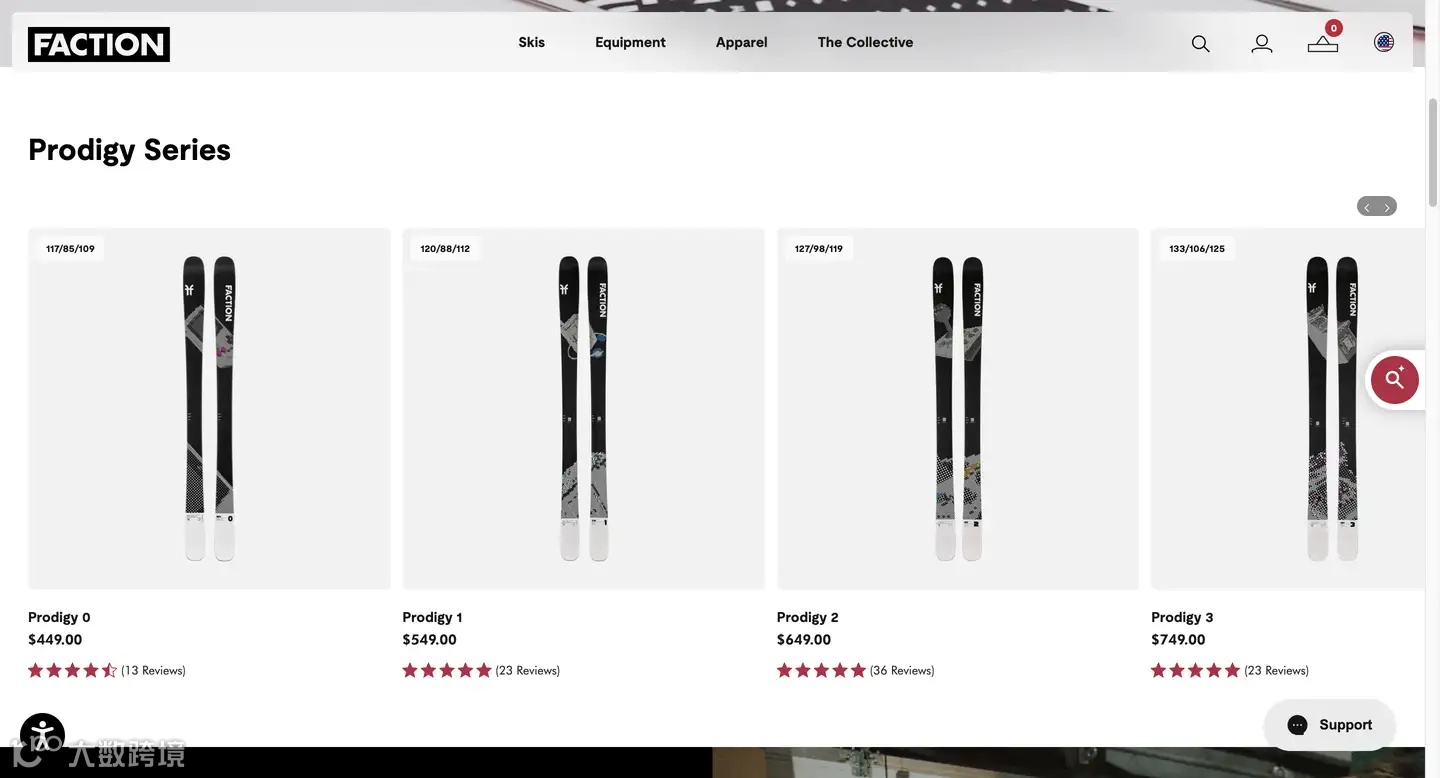Open the Equipment menu
1440x778 pixels.
tap(630, 42)
